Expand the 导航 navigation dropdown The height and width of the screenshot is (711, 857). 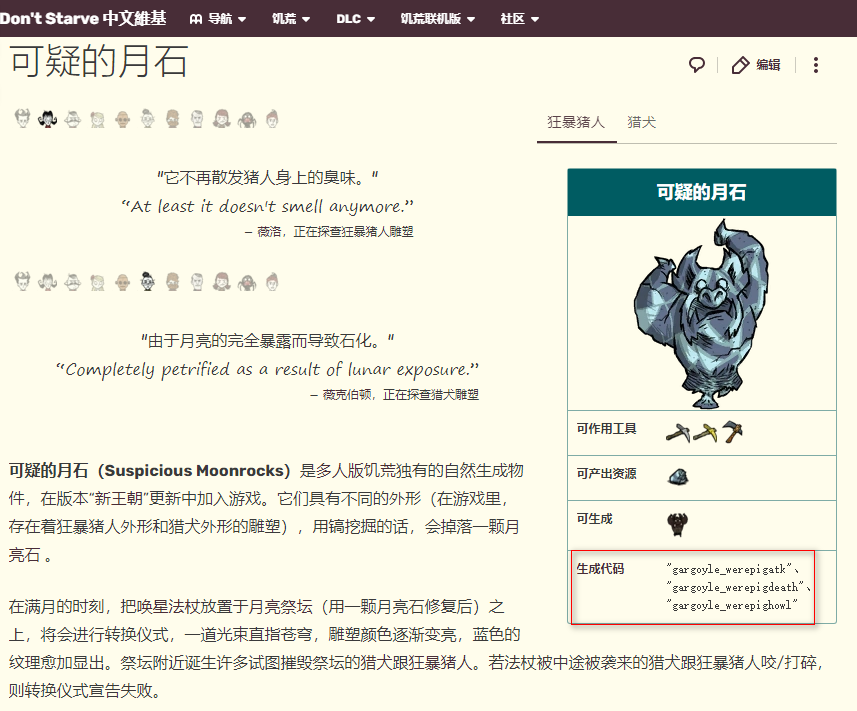coord(218,19)
